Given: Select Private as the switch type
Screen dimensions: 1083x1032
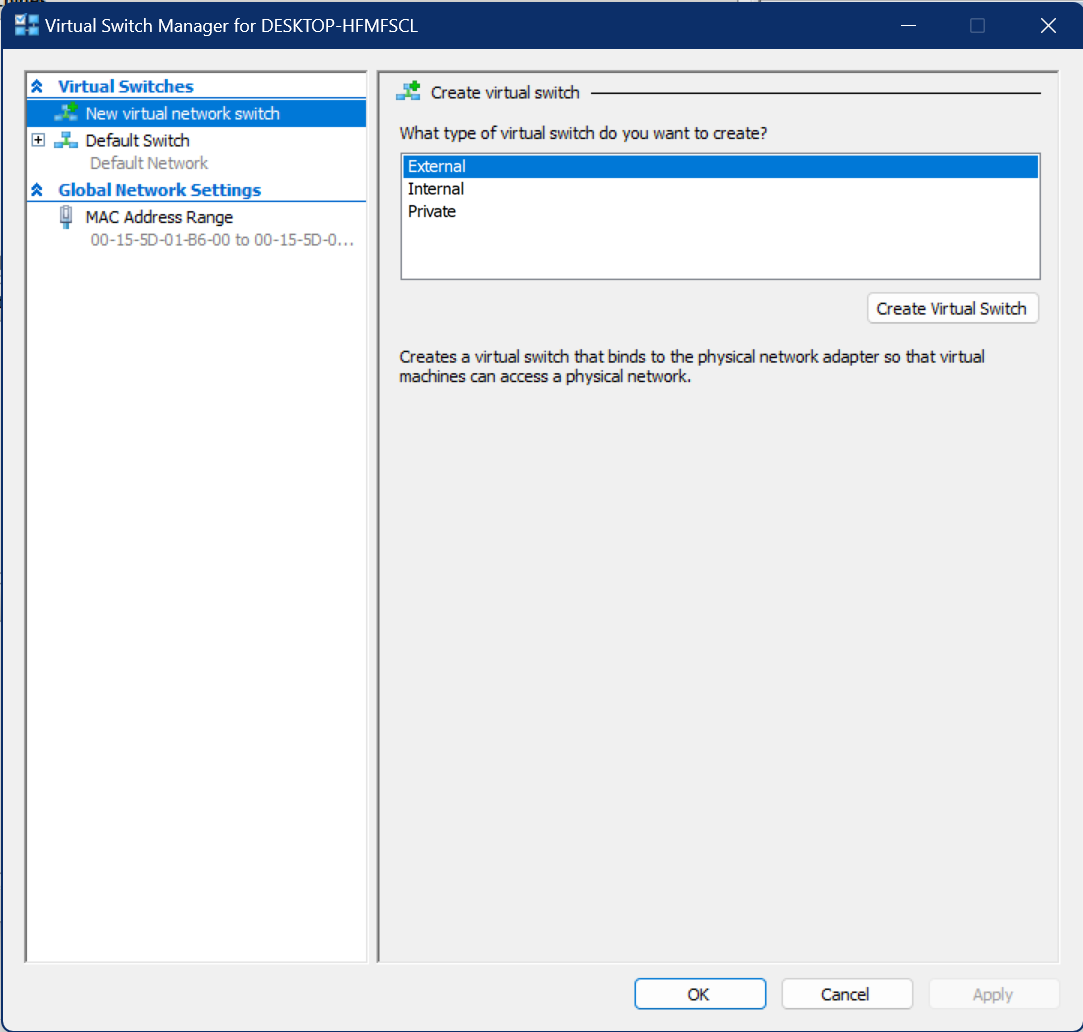Looking at the screenshot, I should point(433,211).
